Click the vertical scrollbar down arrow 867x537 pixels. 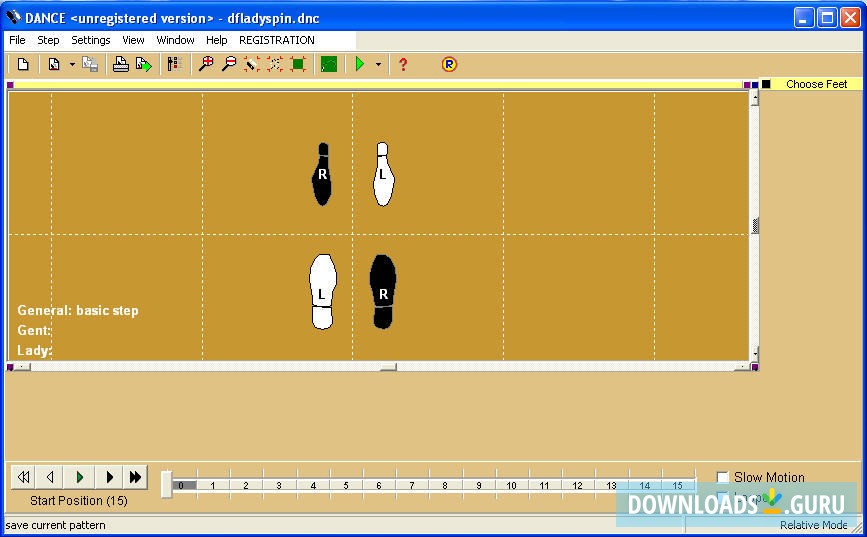pos(755,353)
